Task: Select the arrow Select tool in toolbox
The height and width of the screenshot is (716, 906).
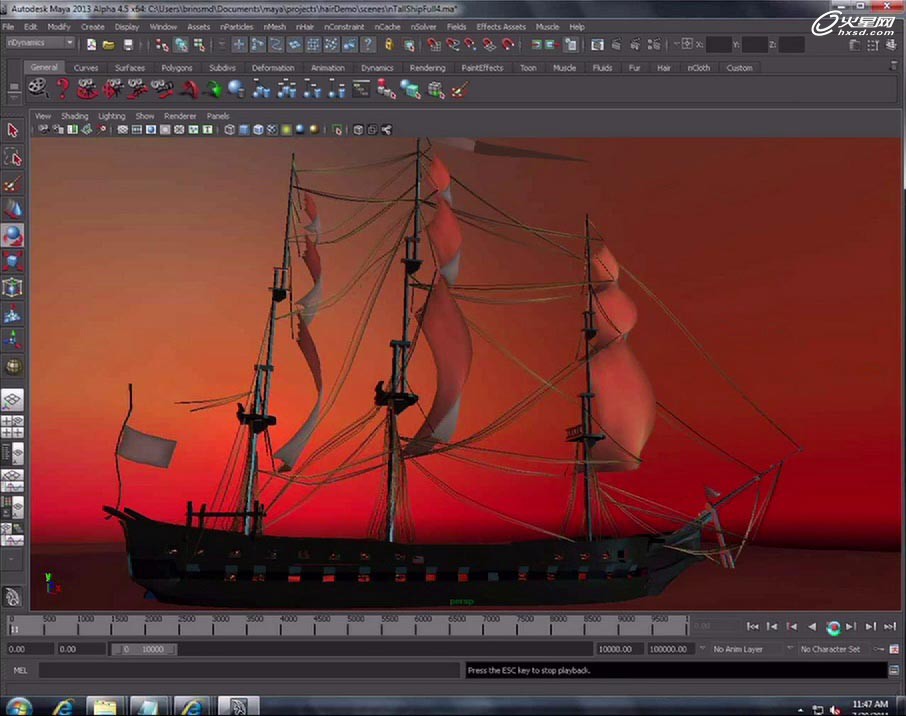Action: coord(13,131)
